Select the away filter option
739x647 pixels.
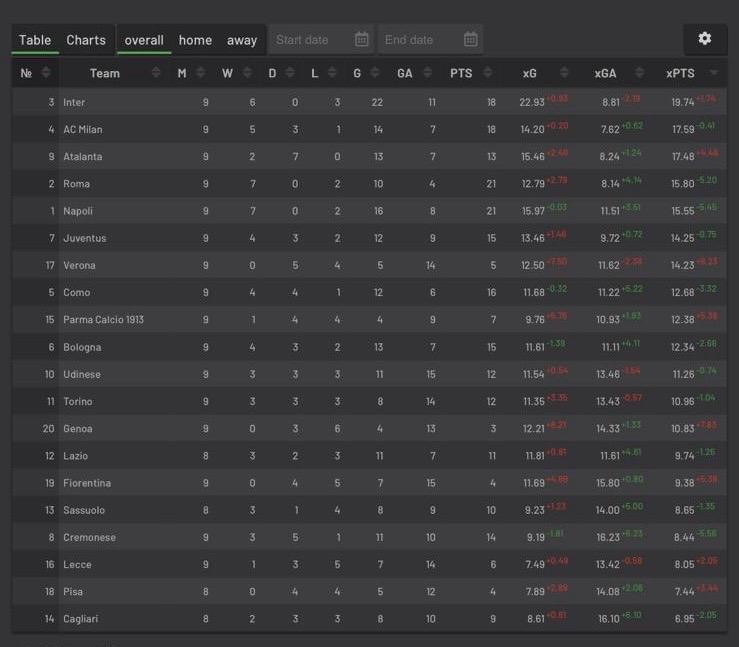242,40
